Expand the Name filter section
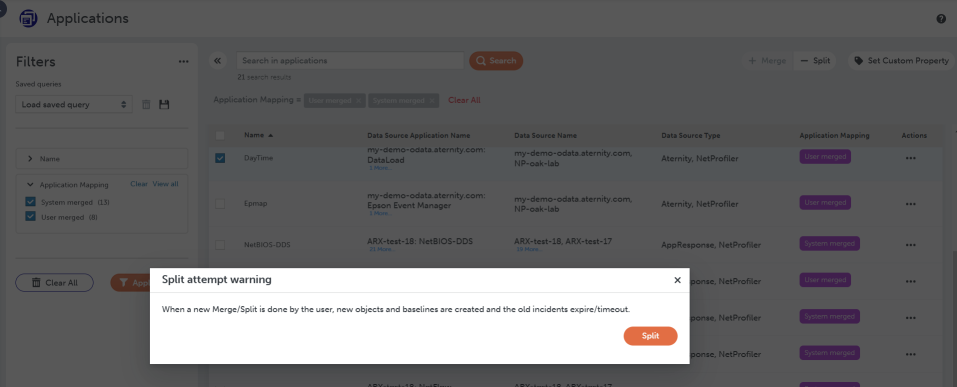 click(102, 159)
